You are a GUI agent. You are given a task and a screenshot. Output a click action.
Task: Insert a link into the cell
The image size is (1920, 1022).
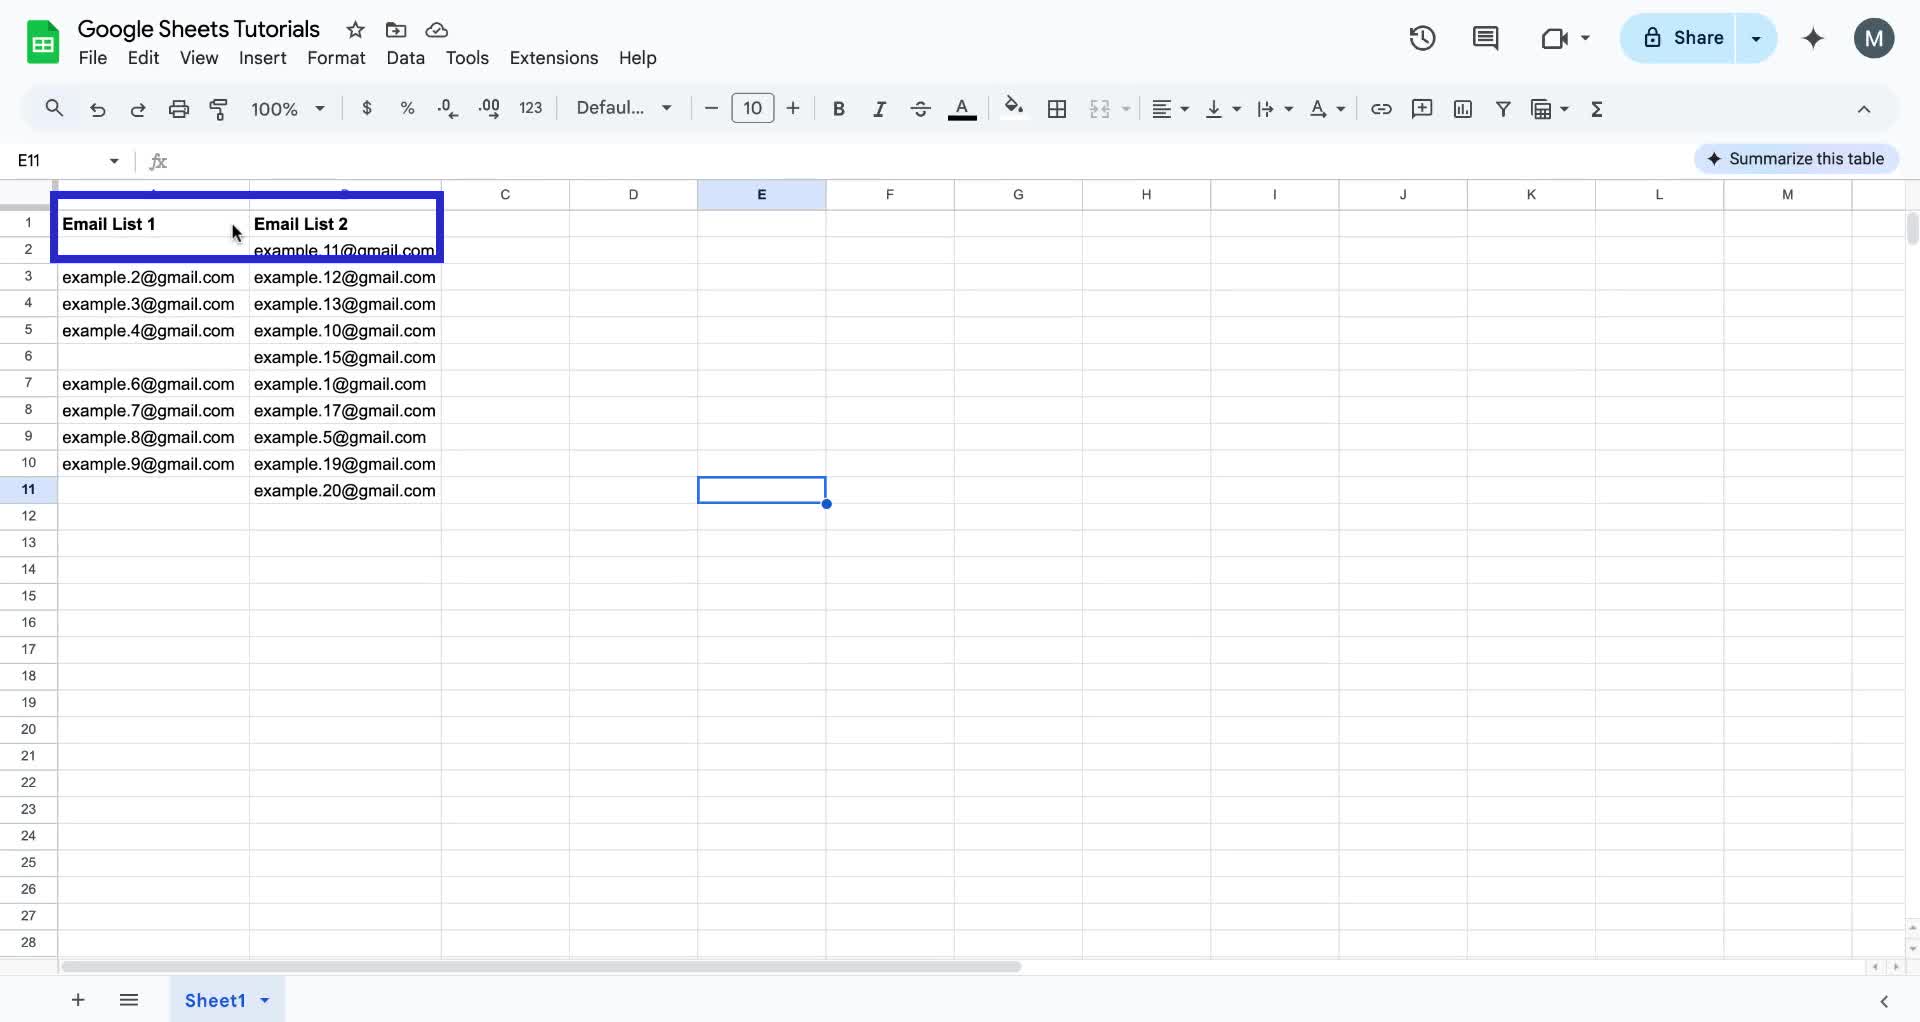click(x=1381, y=108)
